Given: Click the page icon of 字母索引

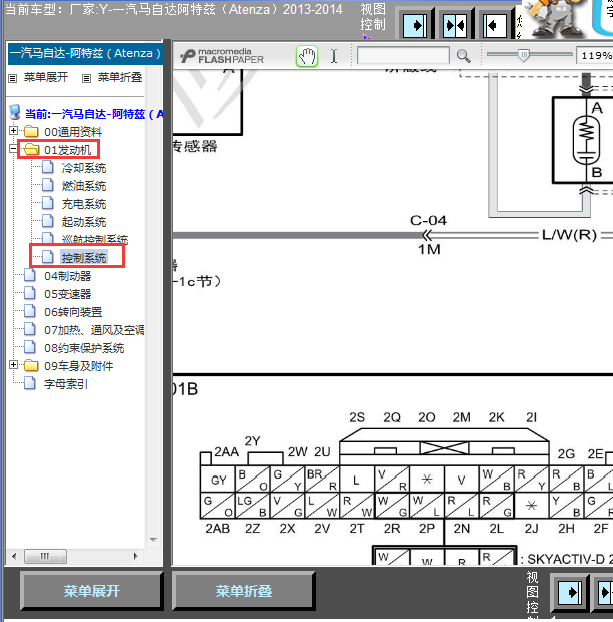Looking at the screenshot, I should (x=30, y=383).
